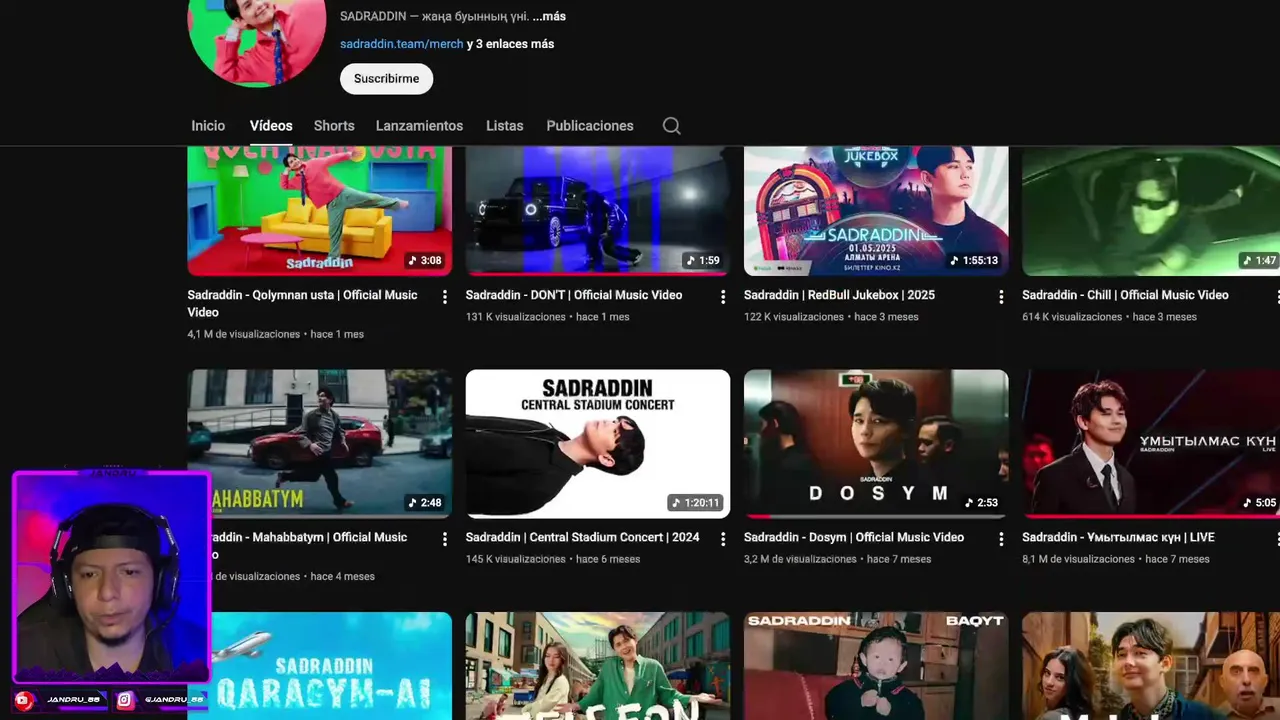Click '131 K visualizaciones' text
The height and width of the screenshot is (720, 1280).
515,317
